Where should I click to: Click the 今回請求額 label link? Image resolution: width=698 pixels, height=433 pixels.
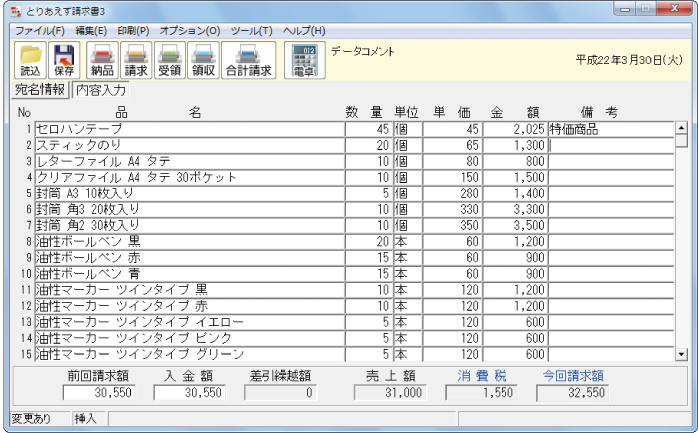pos(573,376)
